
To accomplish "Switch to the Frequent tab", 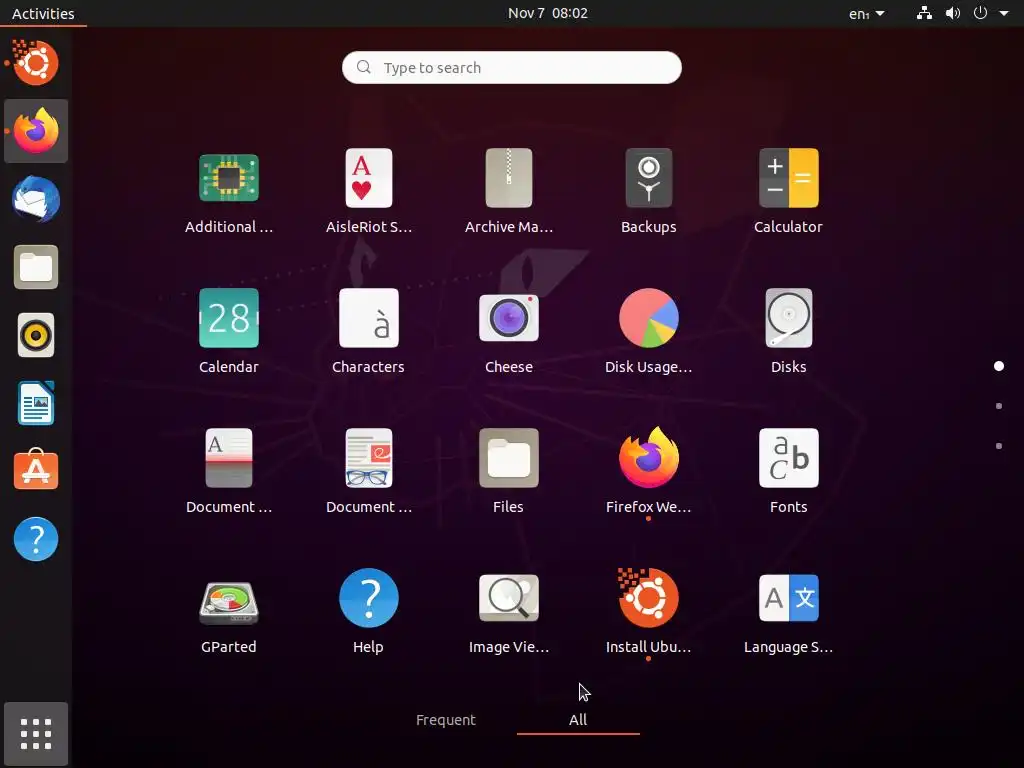I will [446, 720].
